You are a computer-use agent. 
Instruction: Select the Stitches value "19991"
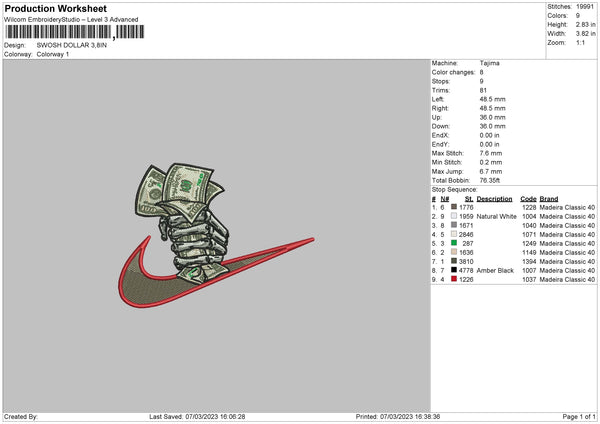coord(585,7)
